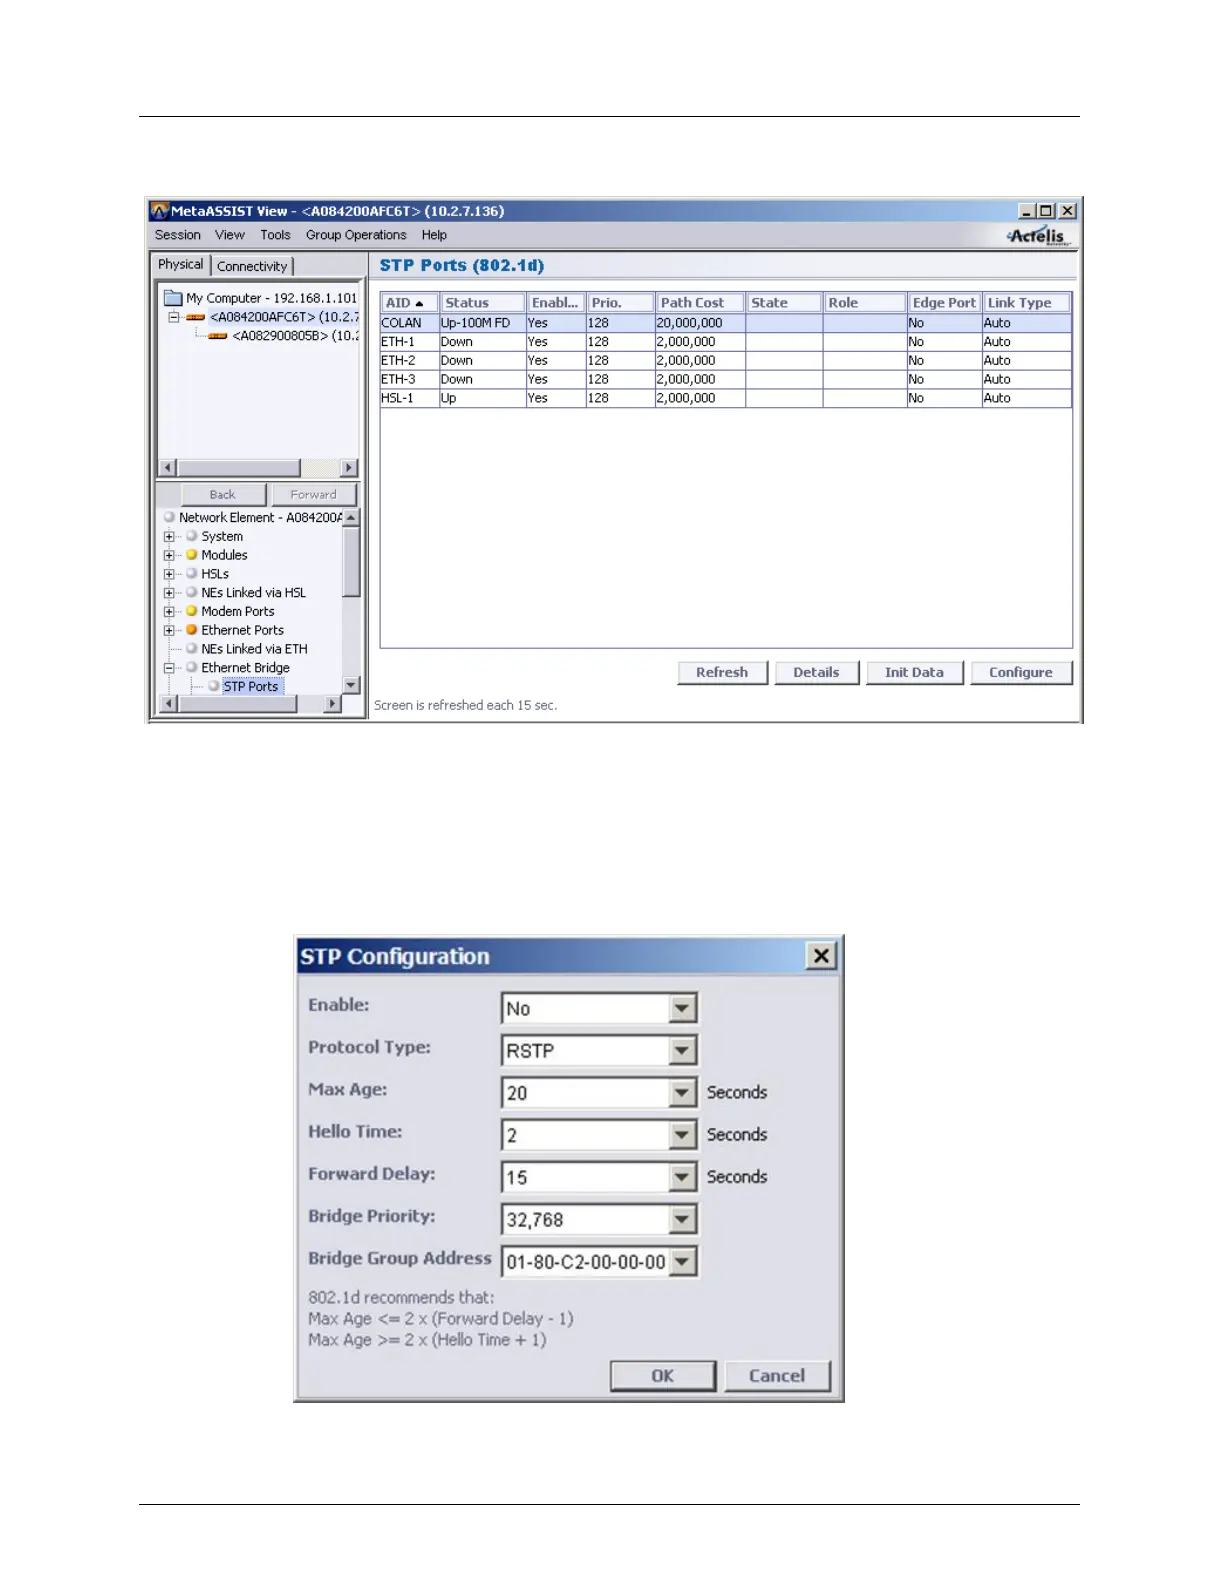1224x1584 pixels.
Task: Open the View menu
Action: [x=229, y=235]
